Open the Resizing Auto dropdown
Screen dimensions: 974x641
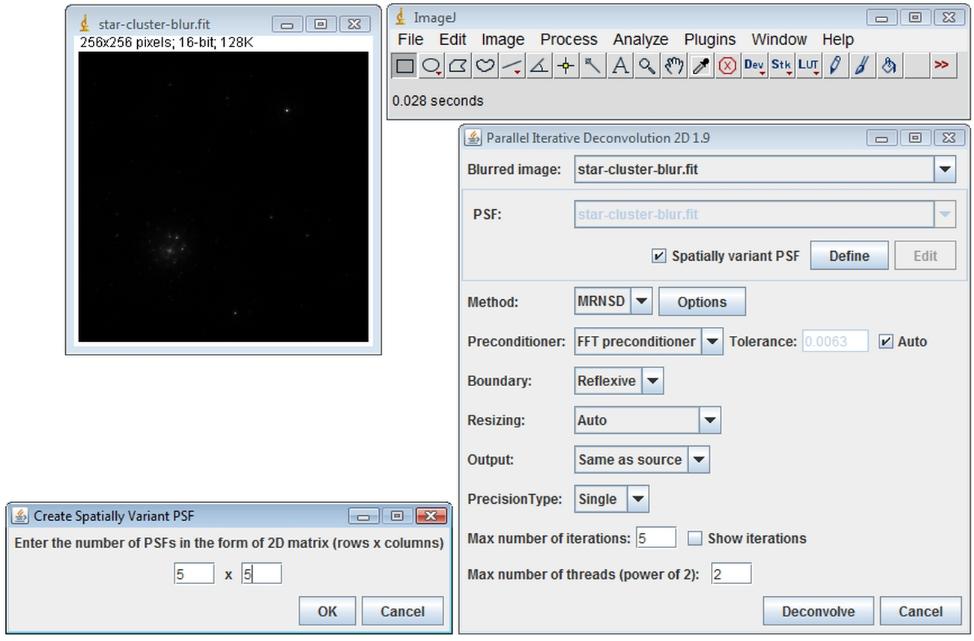pyautogui.click(x=709, y=420)
